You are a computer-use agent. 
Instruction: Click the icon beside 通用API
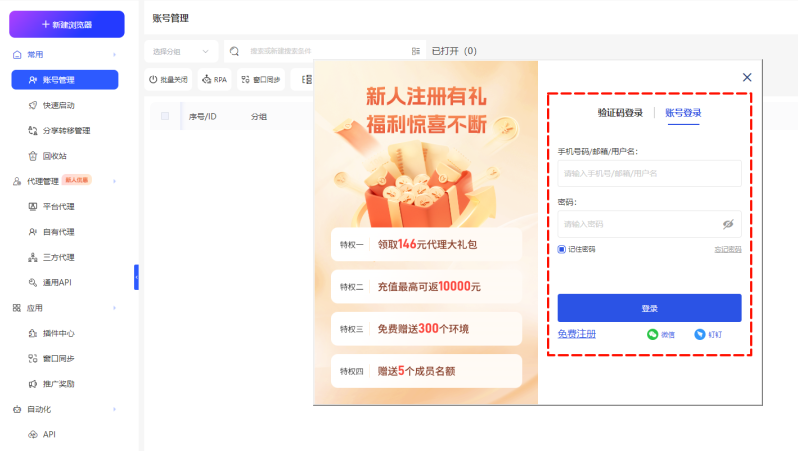tap(33, 283)
